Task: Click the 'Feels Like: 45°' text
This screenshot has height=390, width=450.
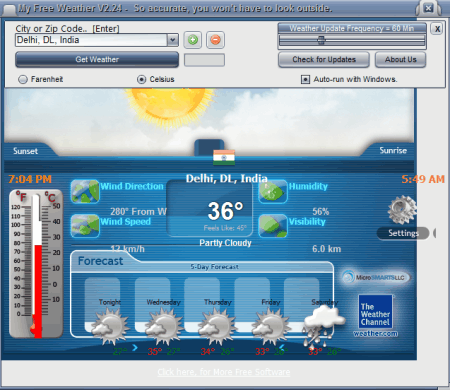Action: (x=225, y=228)
